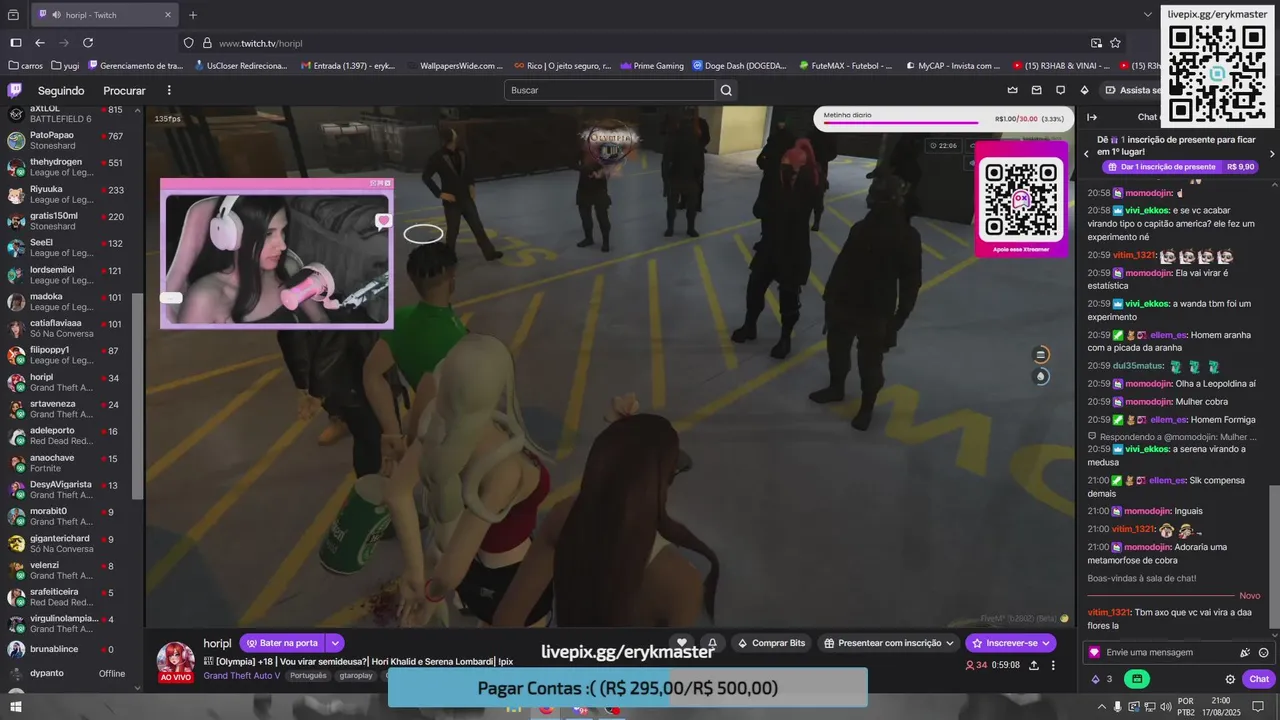Open PatoPapao channel in sidebar
Image resolution: width=1280 pixels, height=720 pixels.
66,141
